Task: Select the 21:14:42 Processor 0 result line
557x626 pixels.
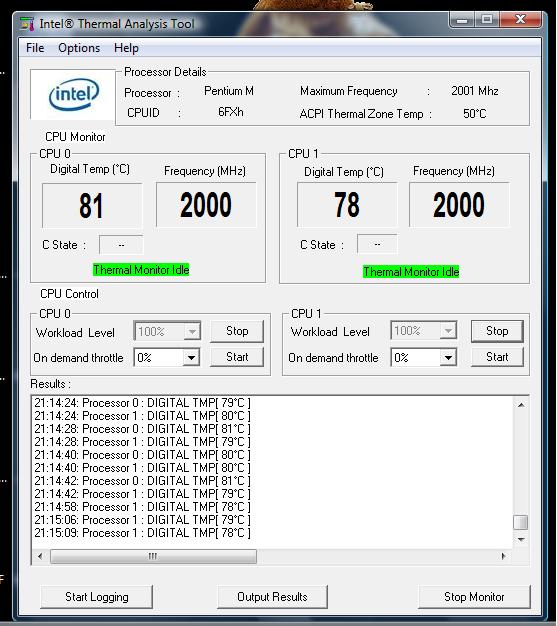Action: pos(142,481)
